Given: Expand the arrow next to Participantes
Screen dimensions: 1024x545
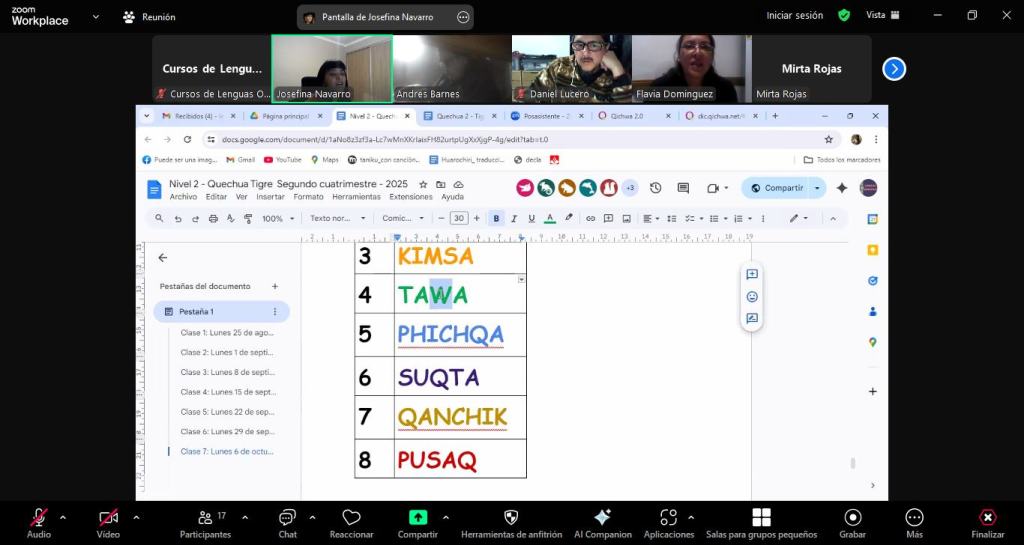Looking at the screenshot, I should (x=245, y=518).
